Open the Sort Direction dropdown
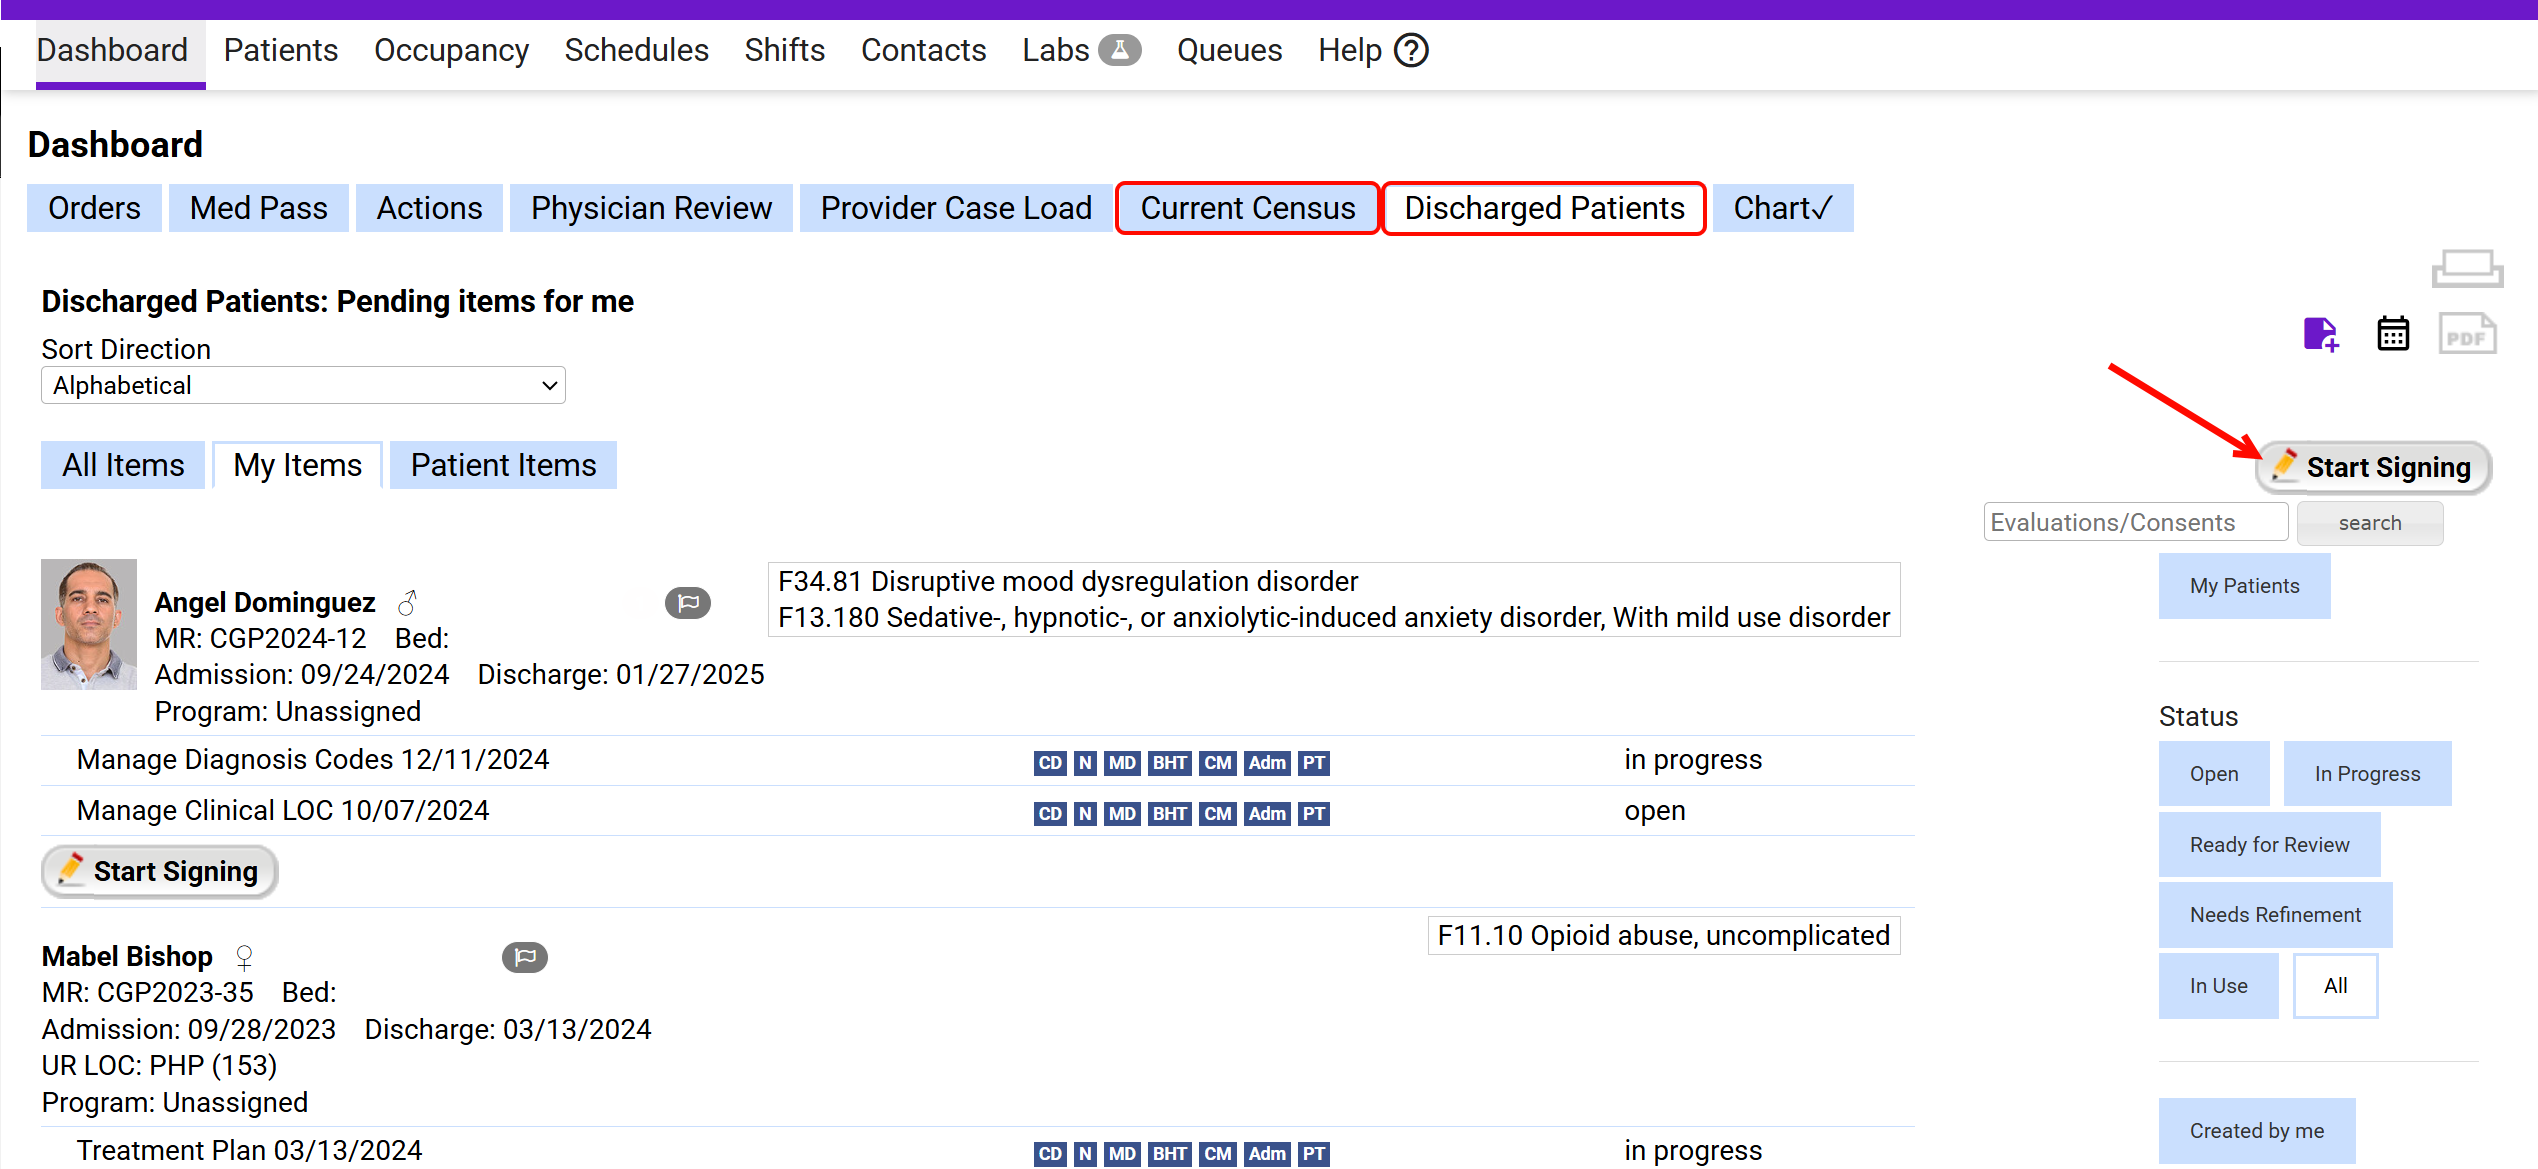This screenshot has width=2538, height=1169. pos(303,386)
